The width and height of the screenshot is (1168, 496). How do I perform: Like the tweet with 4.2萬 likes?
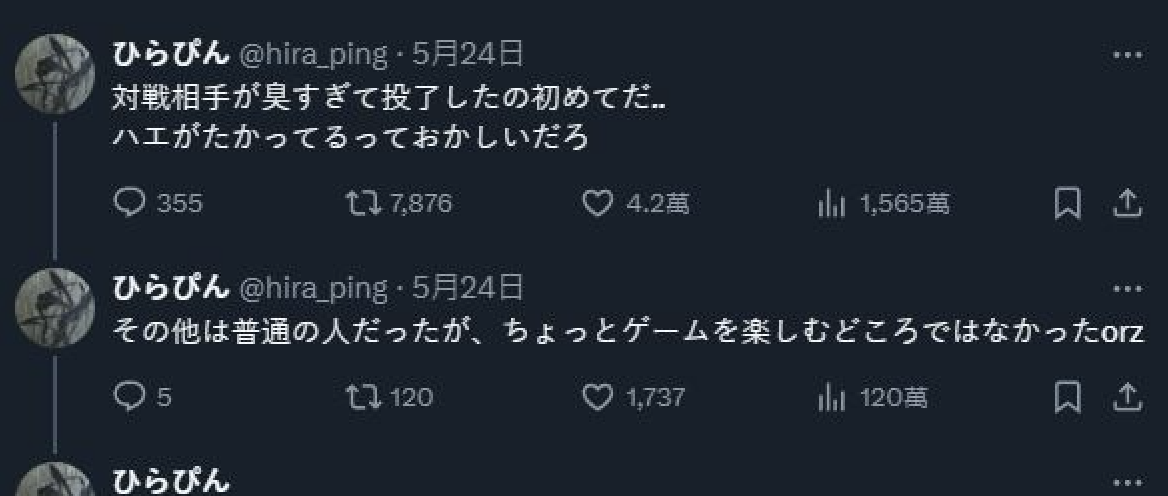pos(597,204)
